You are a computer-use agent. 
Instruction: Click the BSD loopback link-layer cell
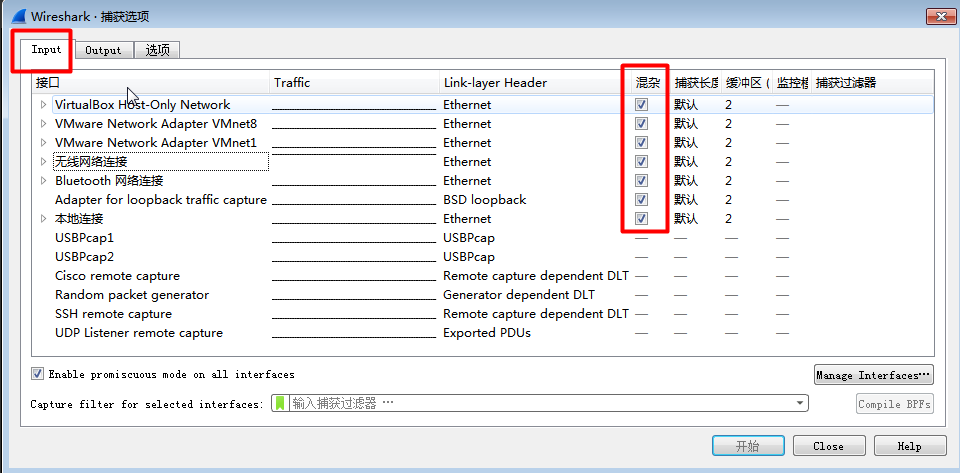[485, 199]
